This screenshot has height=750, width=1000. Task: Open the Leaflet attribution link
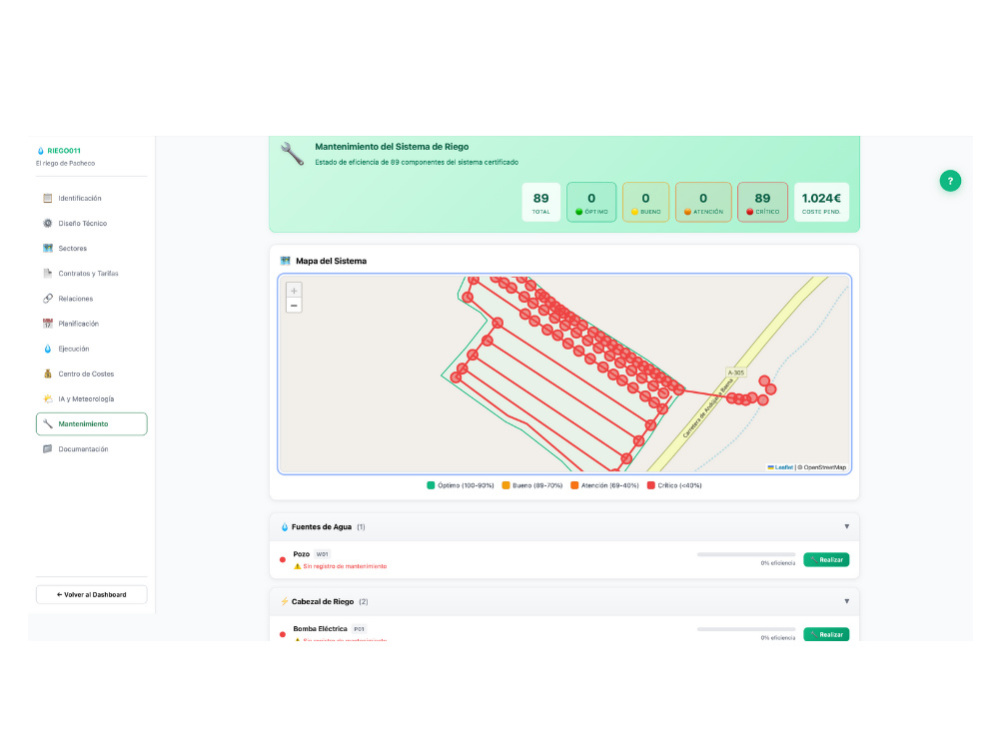[x=780, y=467]
